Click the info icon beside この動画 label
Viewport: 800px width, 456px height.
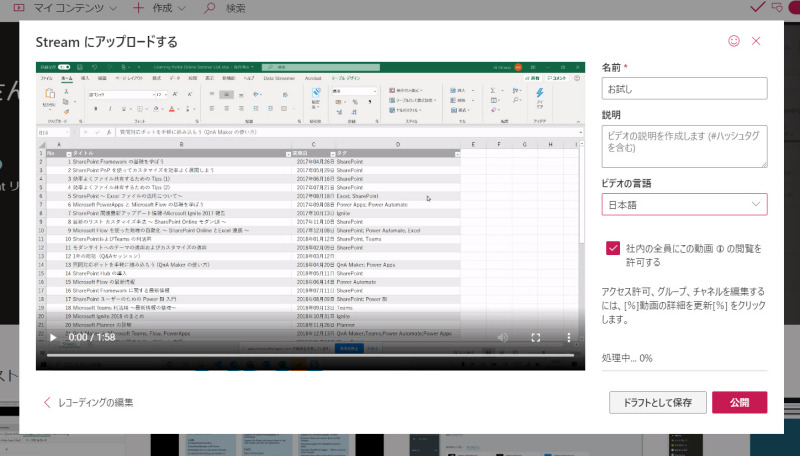pyautogui.click(x=720, y=249)
